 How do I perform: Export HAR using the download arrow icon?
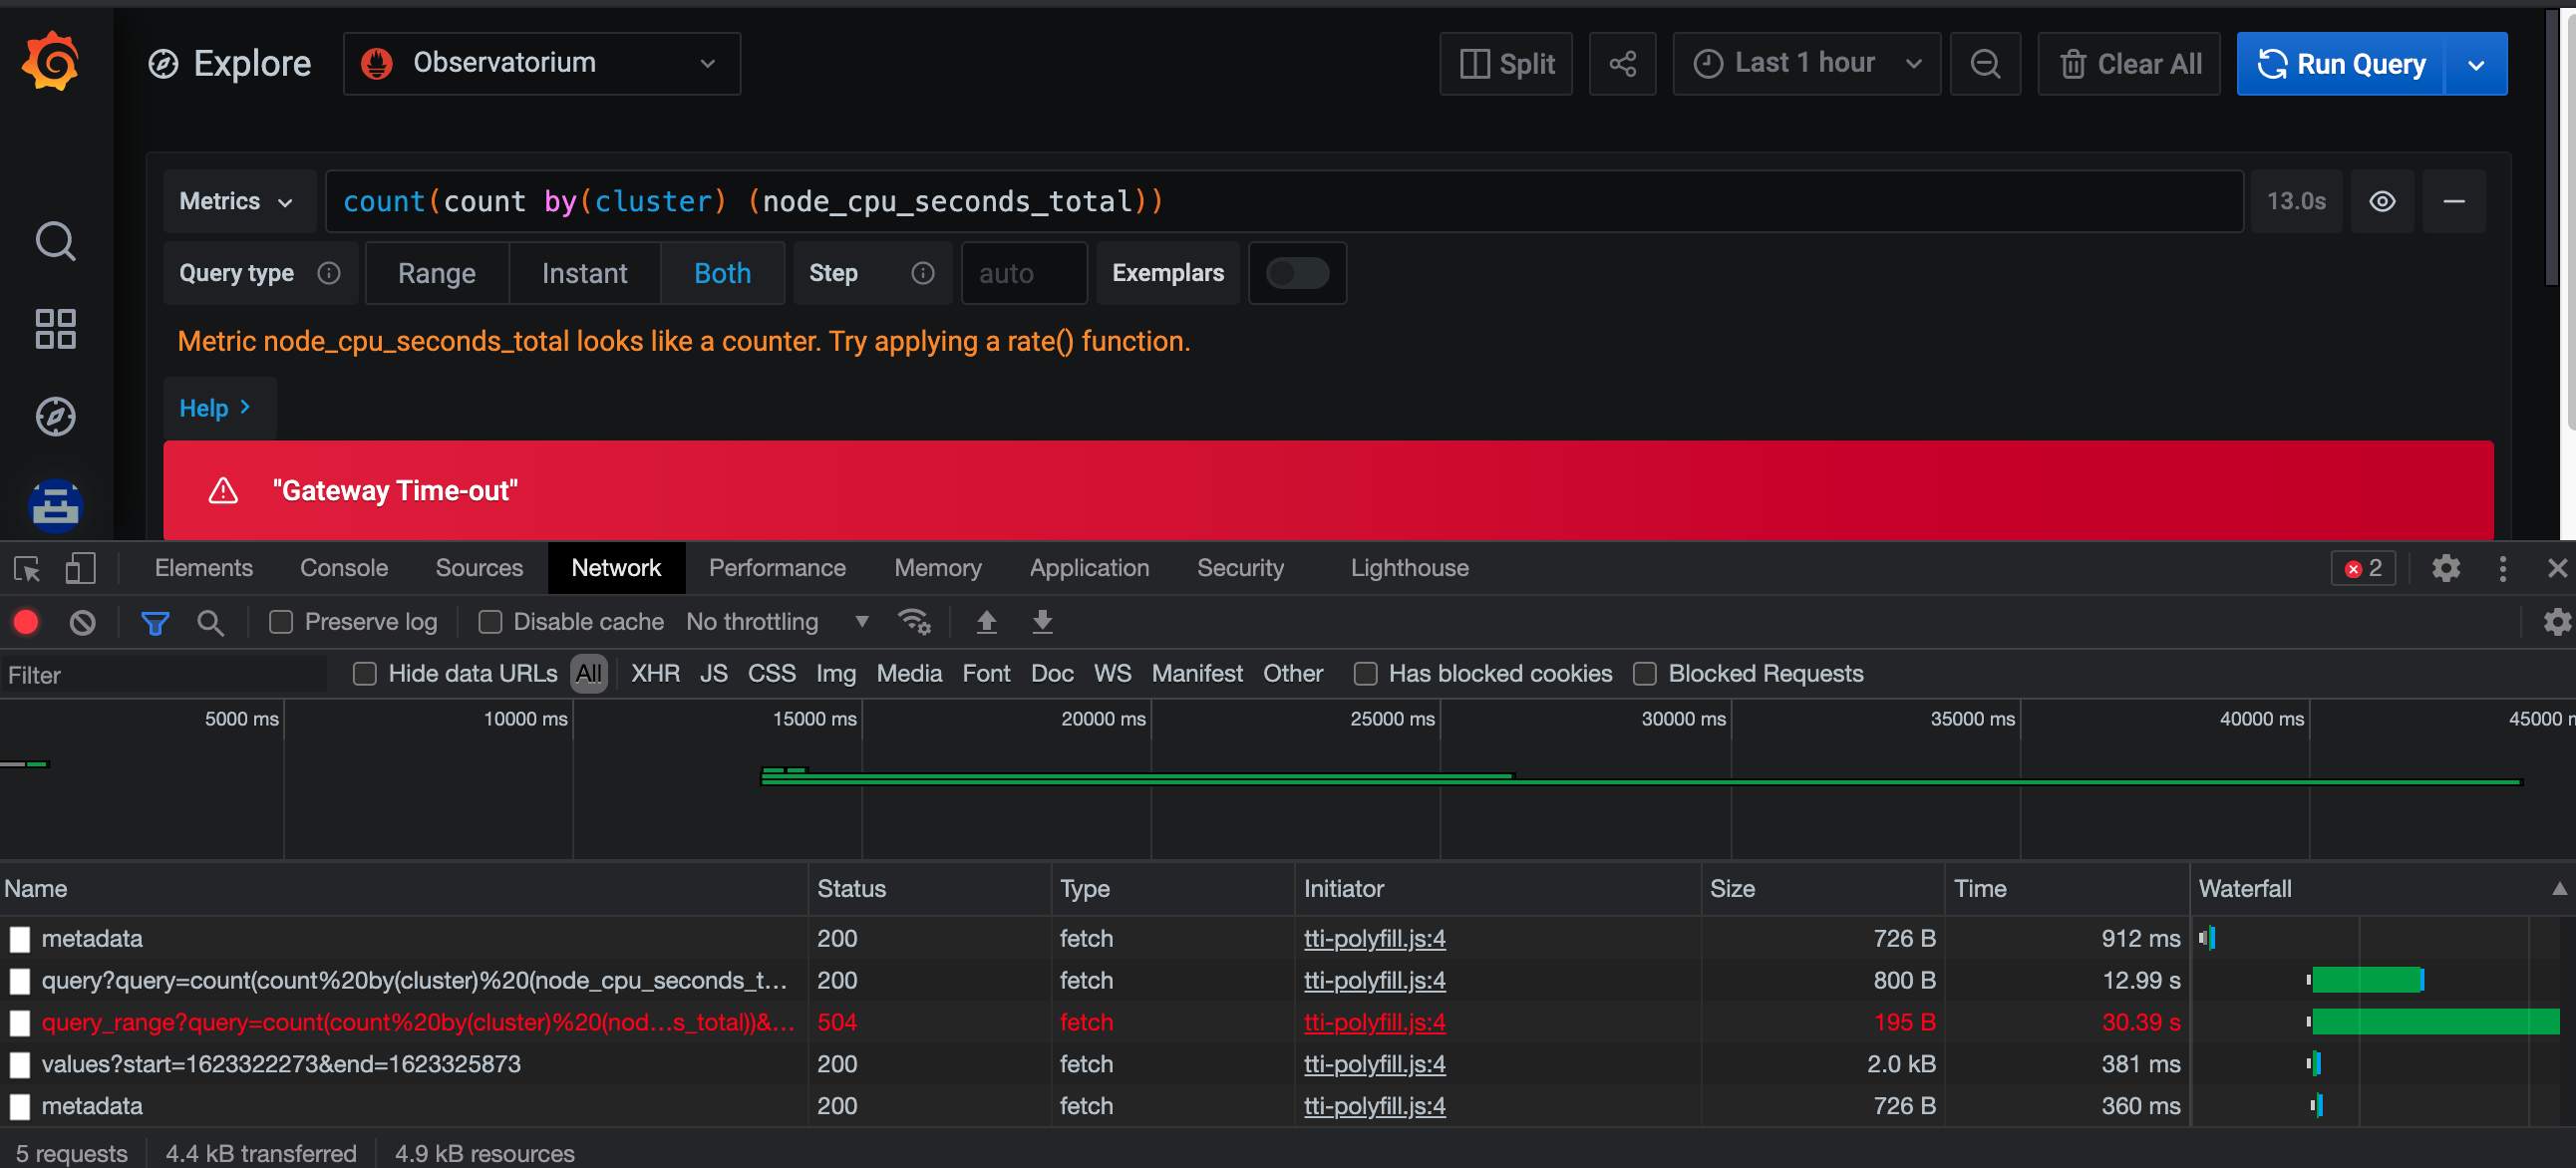[x=1042, y=621]
